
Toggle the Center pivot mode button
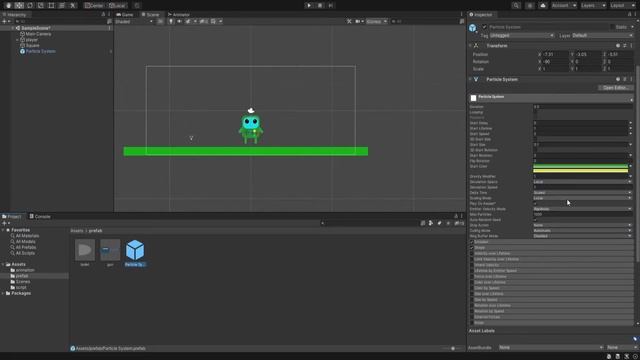94,5
